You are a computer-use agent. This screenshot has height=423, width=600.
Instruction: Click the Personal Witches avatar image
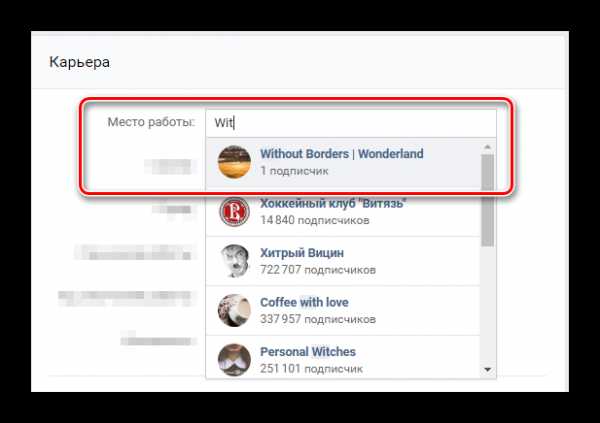[x=234, y=359]
